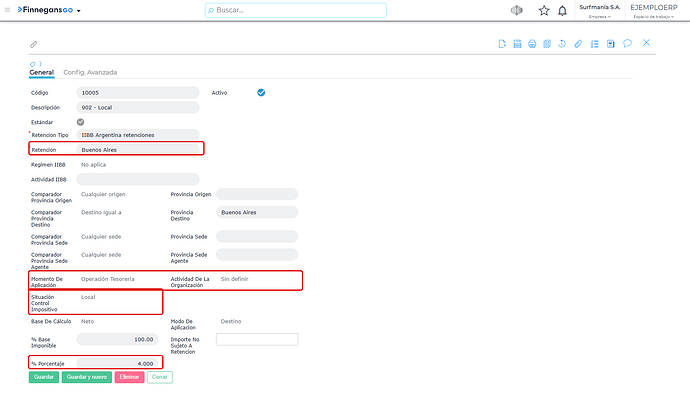690x402 pixels.
Task: Open Regimen IIBB No aplica dropdown
Action: [94, 165]
